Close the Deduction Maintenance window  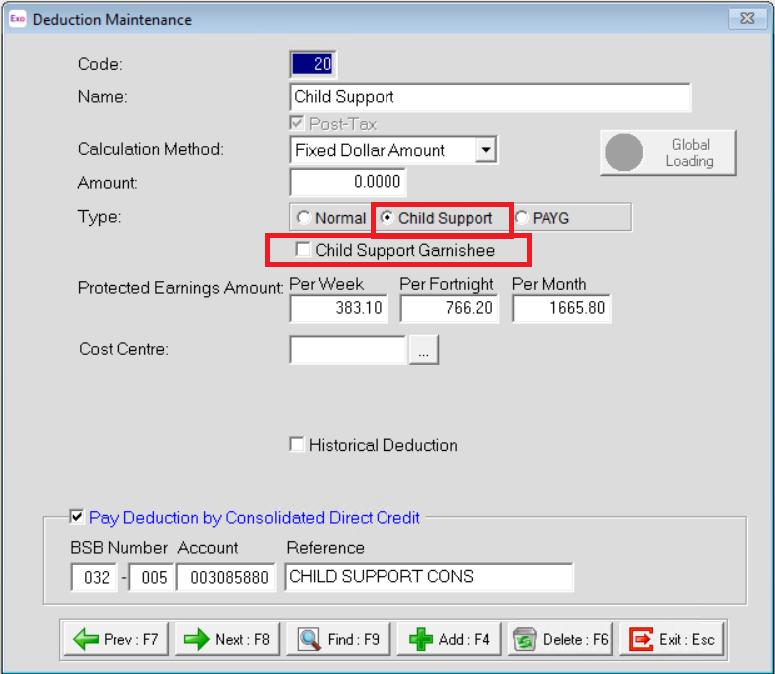[747, 18]
